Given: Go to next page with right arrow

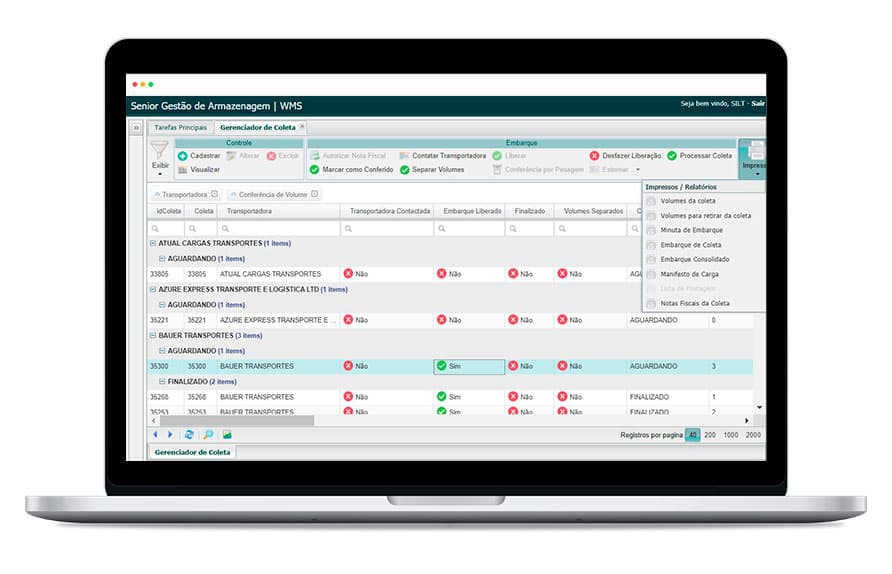Looking at the screenshot, I should coord(170,435).
